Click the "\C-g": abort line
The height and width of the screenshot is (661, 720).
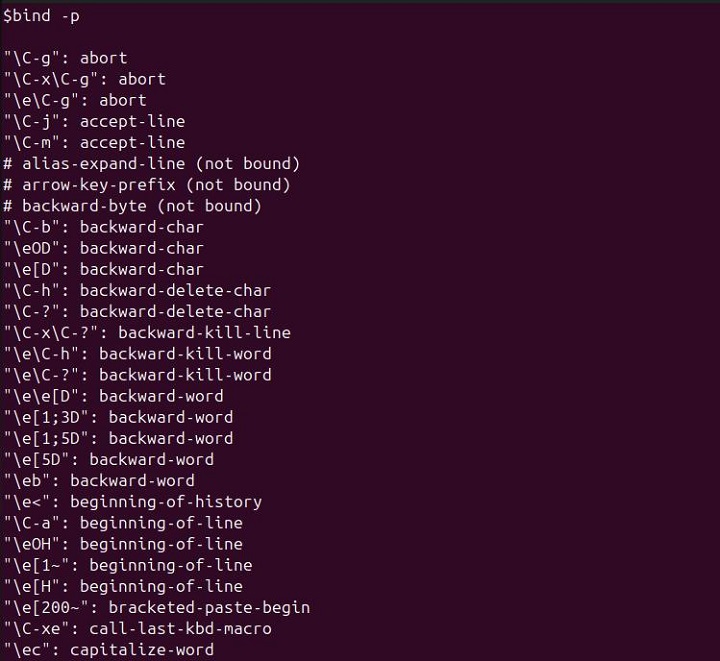coord(65,58)
